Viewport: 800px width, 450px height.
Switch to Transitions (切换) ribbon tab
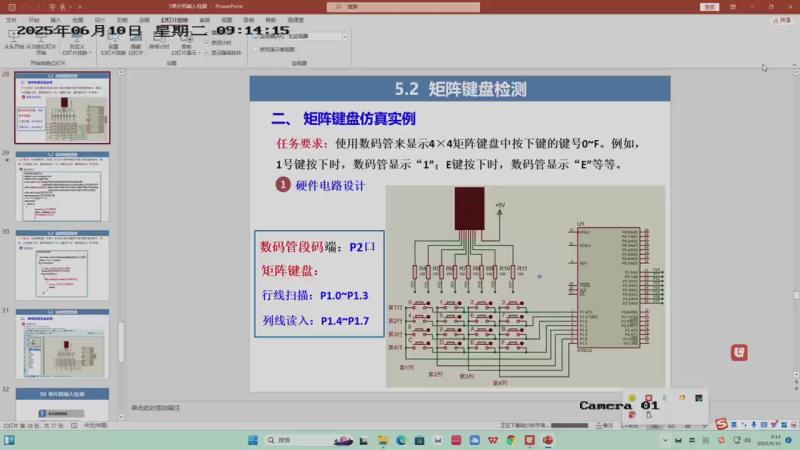(122, 20)
